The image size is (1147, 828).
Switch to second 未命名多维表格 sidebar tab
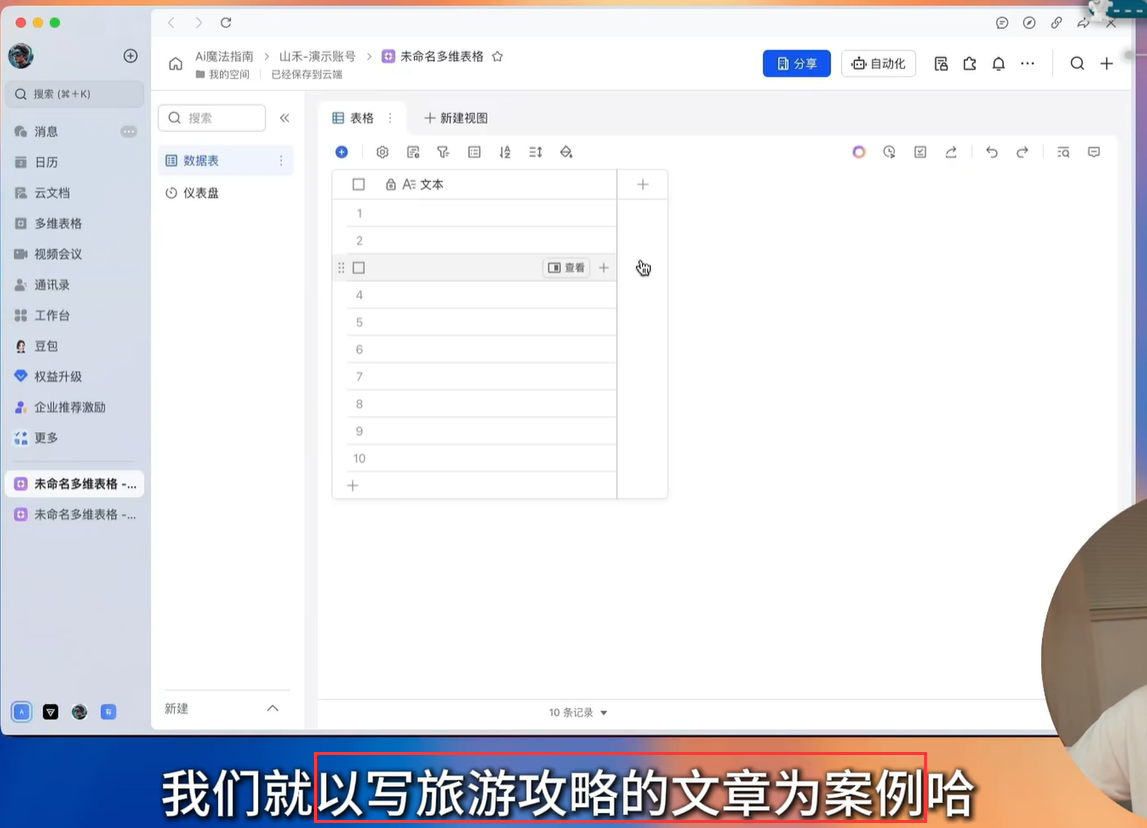(x=75, y=514)
